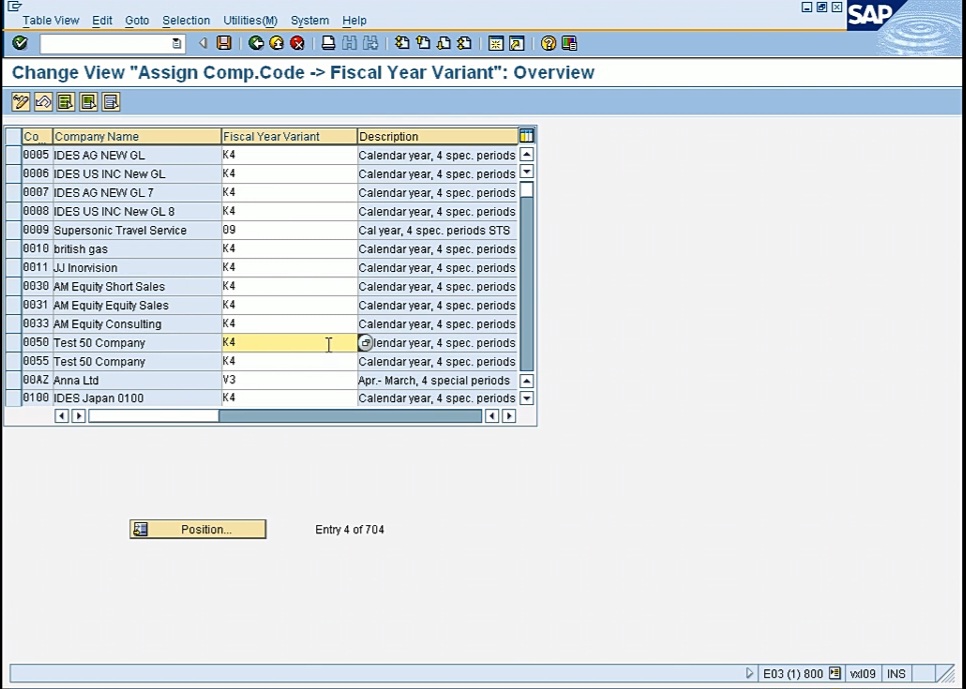Image resolution: width=966 pixels, height=689 pixels.
Task: Open the table settings icon above the scrollbar
Action: (x=526, y=136)
